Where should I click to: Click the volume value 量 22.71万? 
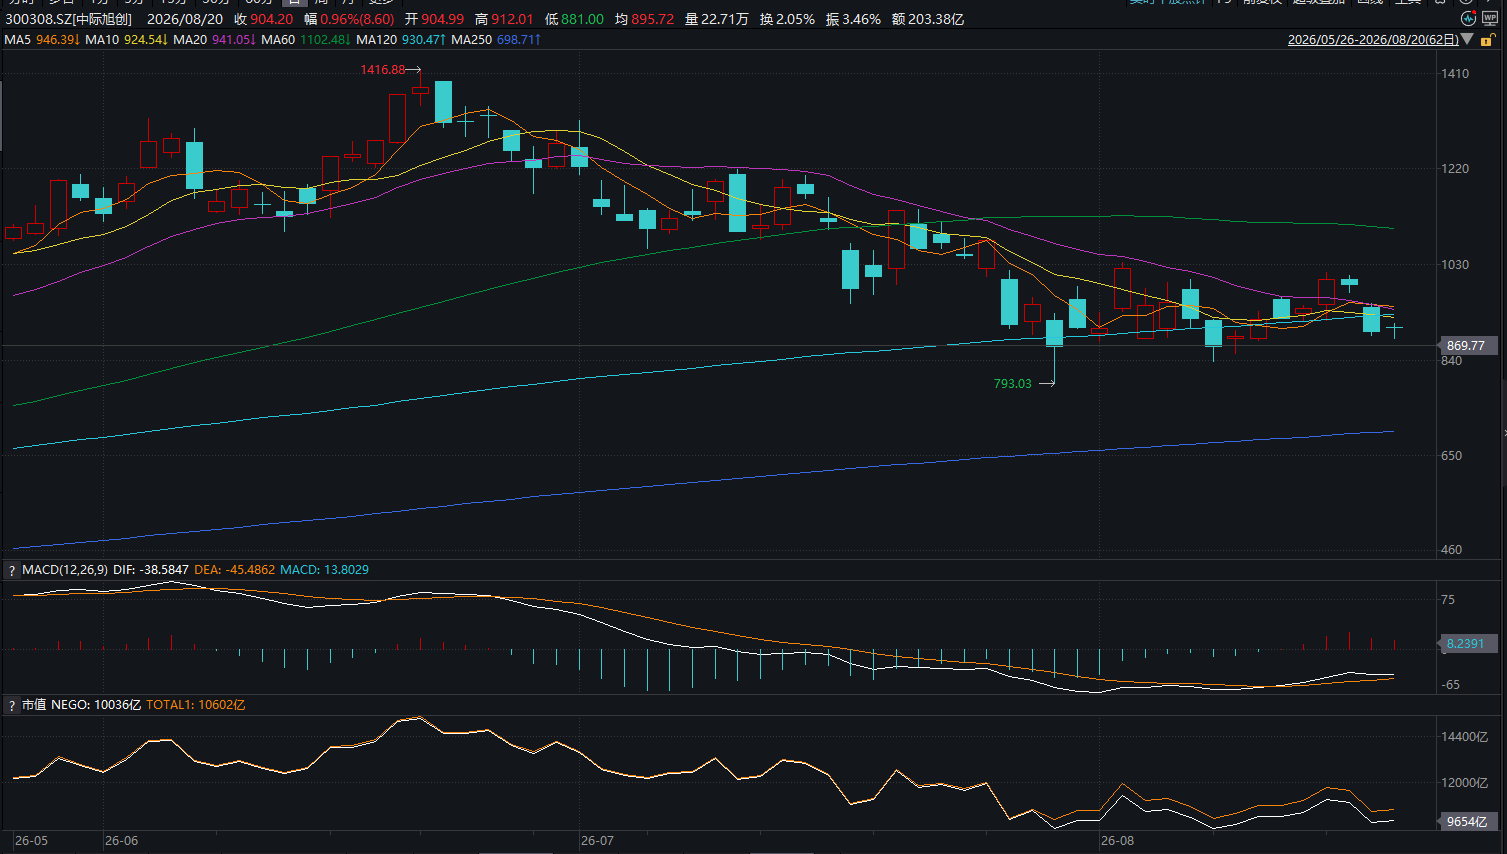(x=716, y=19)
